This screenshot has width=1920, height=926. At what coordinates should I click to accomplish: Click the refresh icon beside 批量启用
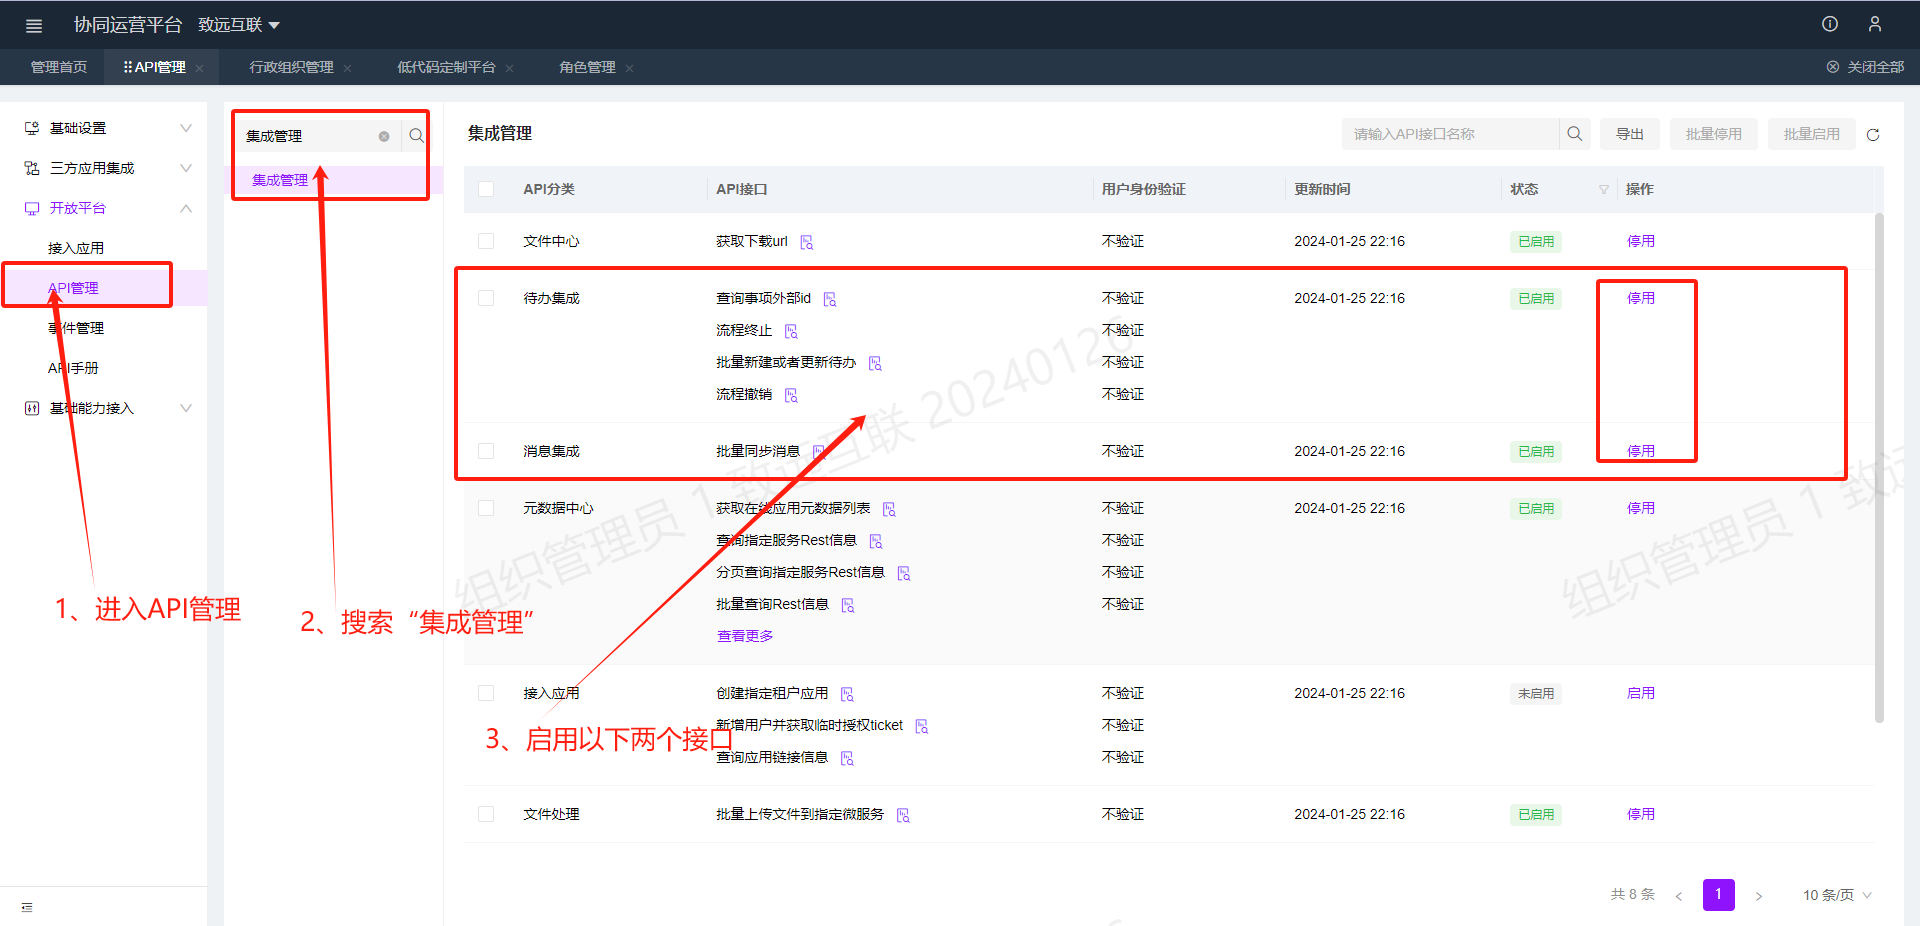tap(1873, 135)
